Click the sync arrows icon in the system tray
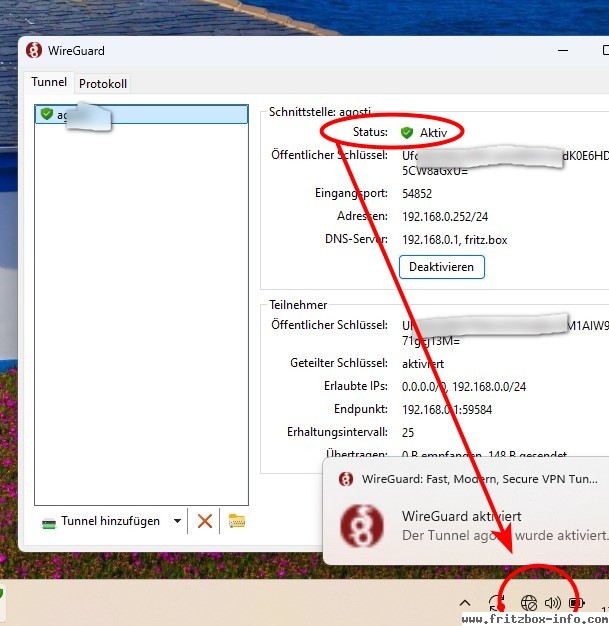This screenshot has height=626, width=609. [496, 602]
